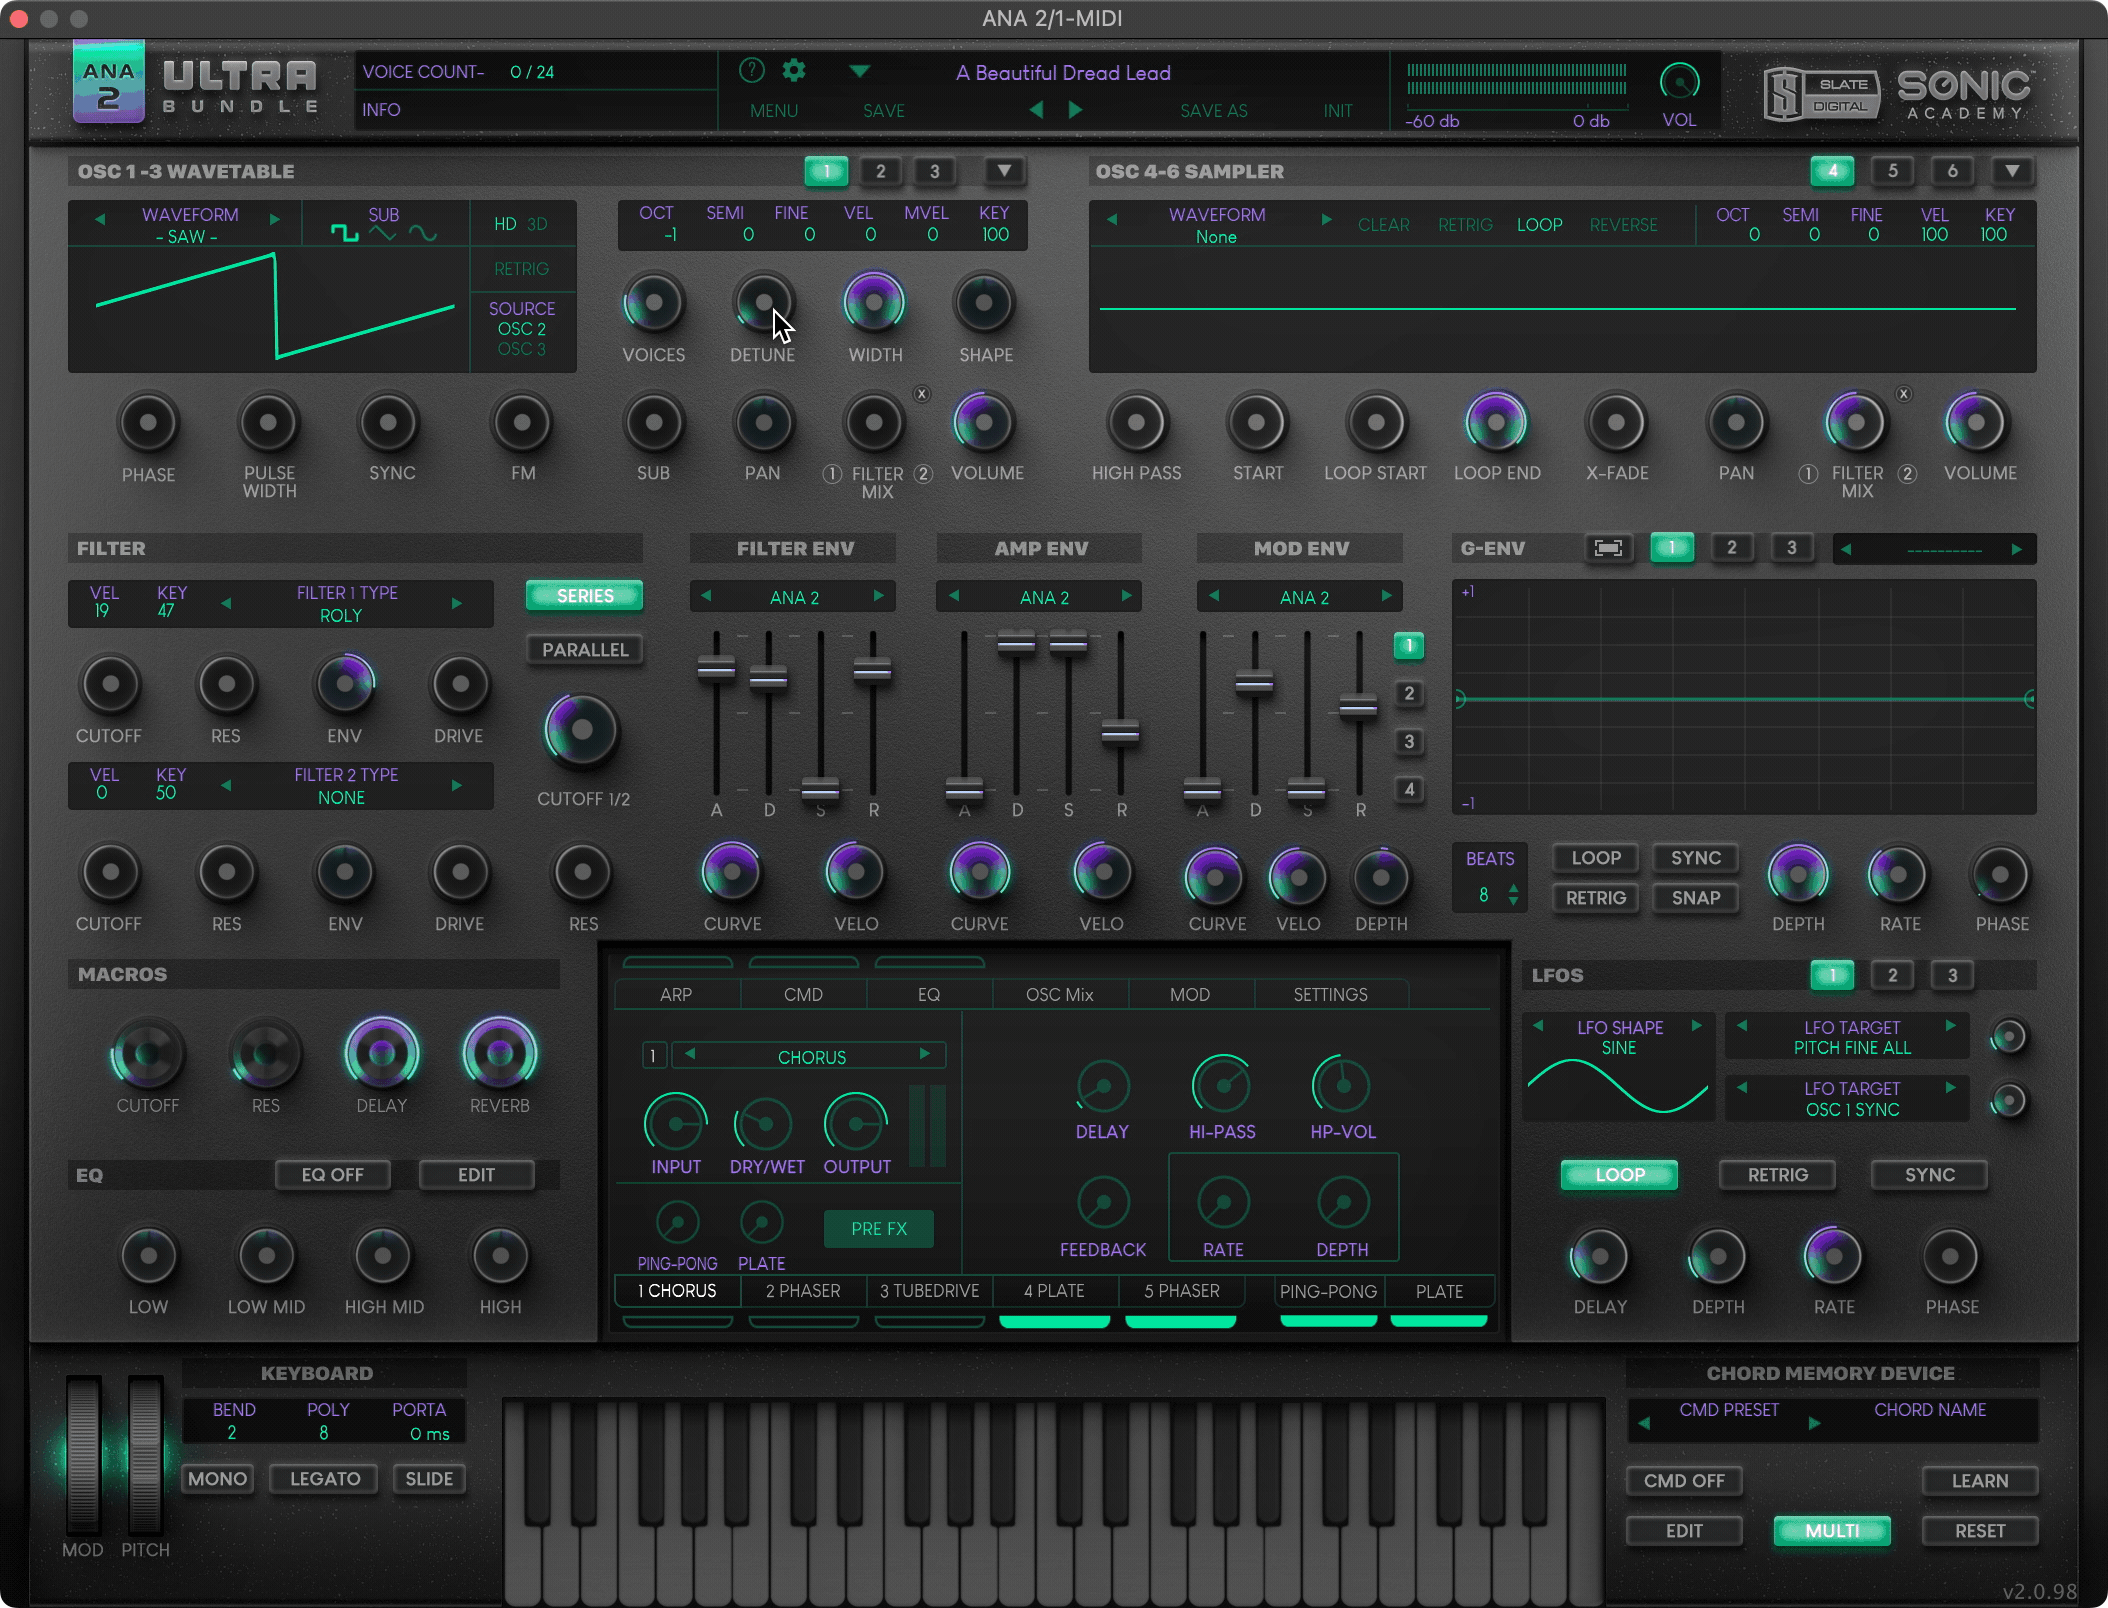Switch to the CMD tab

[803, 994]
